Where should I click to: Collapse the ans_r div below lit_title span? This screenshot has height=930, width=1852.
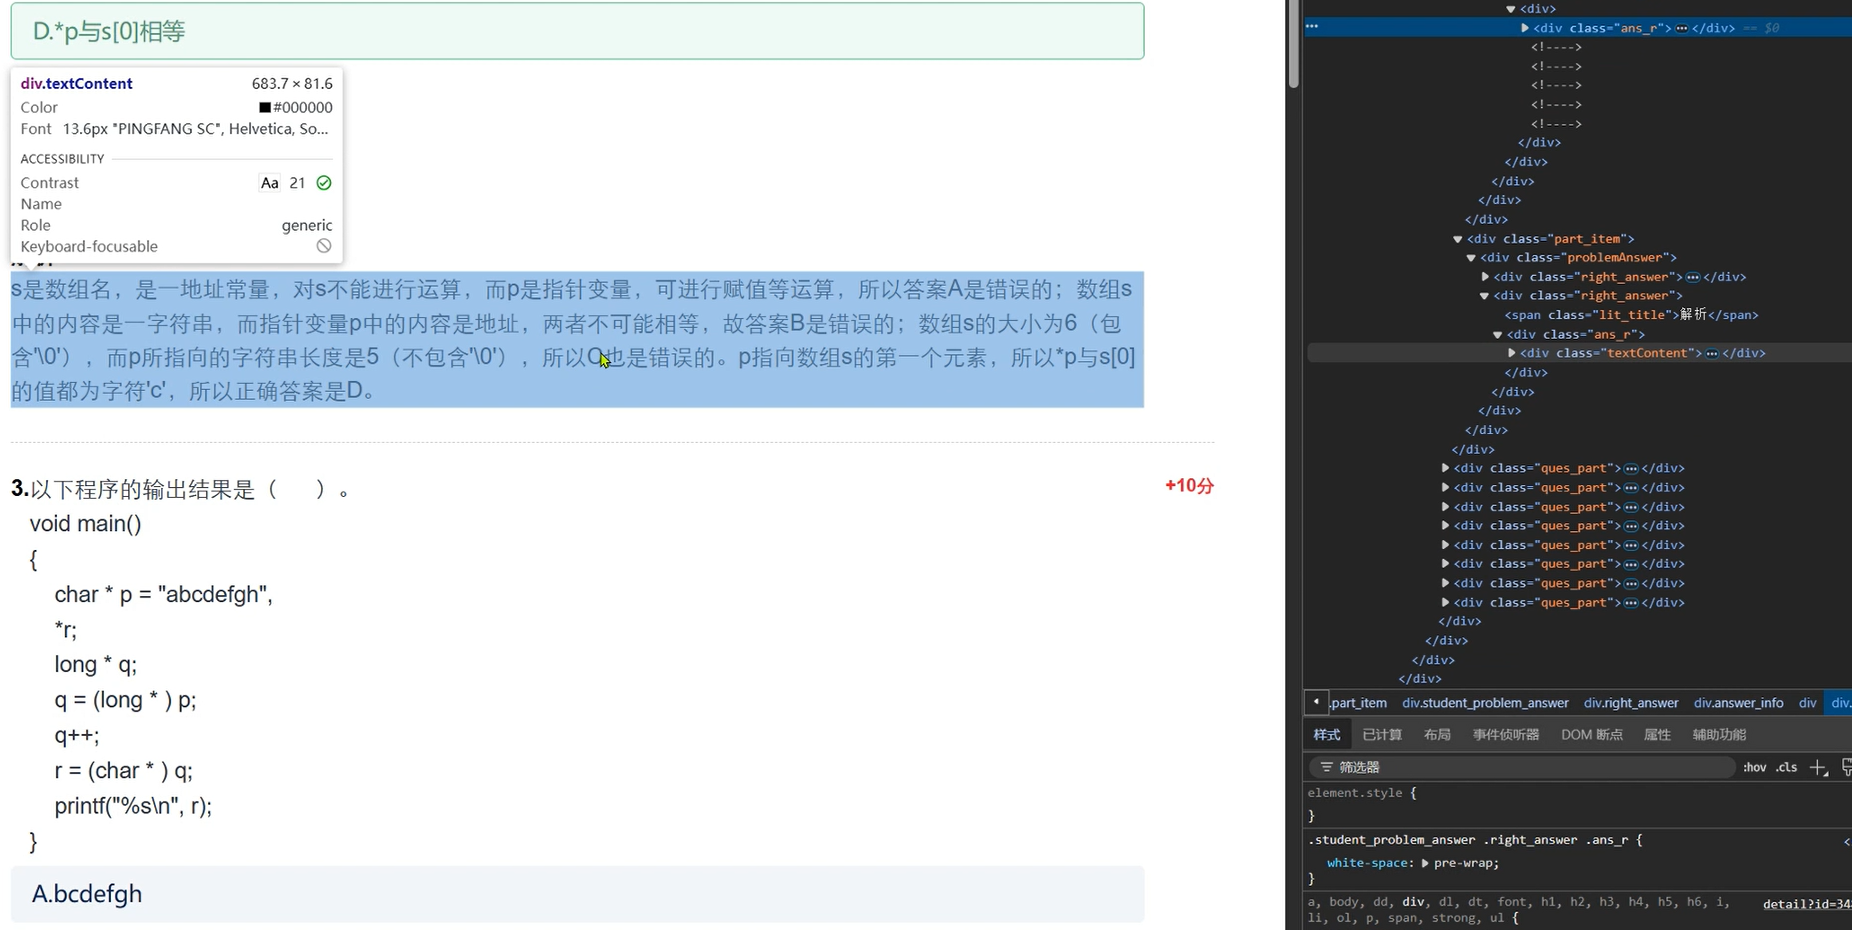[x=1498, y=334]
